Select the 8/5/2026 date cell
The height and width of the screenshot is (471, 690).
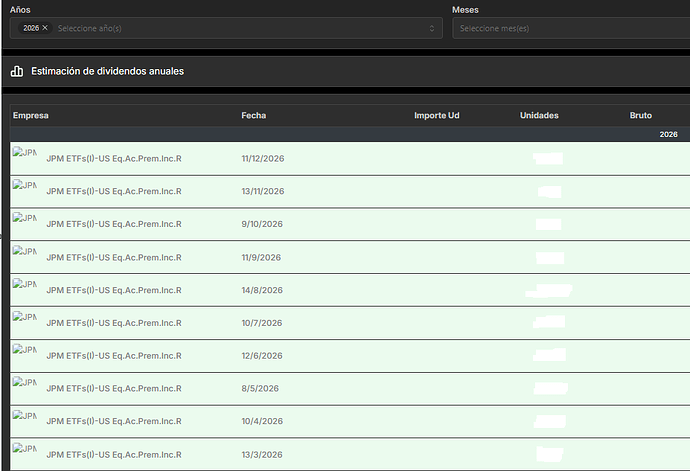(x=260, y=389)
